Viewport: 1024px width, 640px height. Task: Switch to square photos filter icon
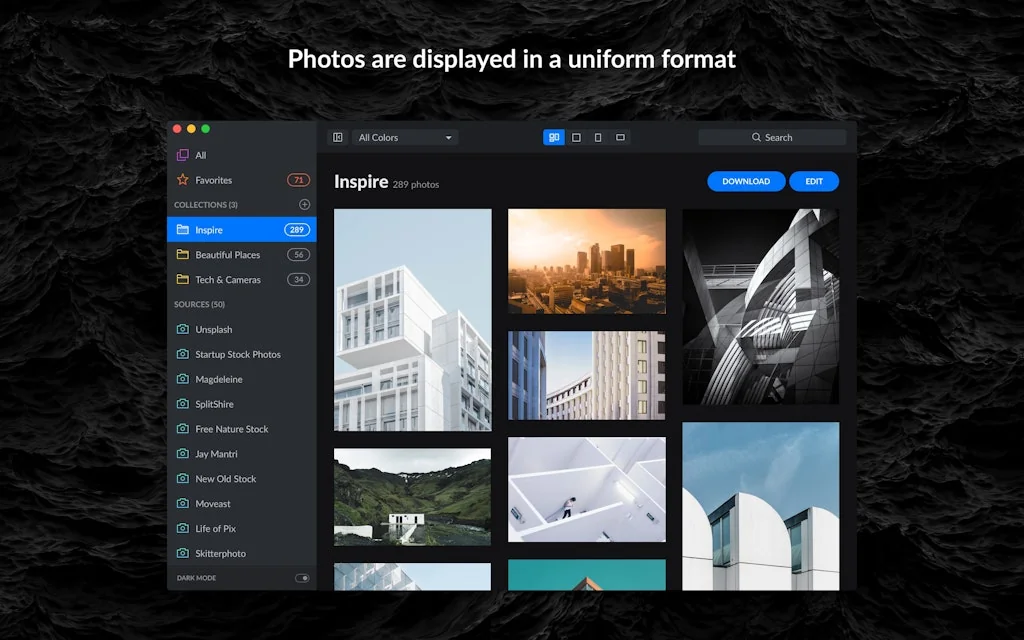click(576, 138)
